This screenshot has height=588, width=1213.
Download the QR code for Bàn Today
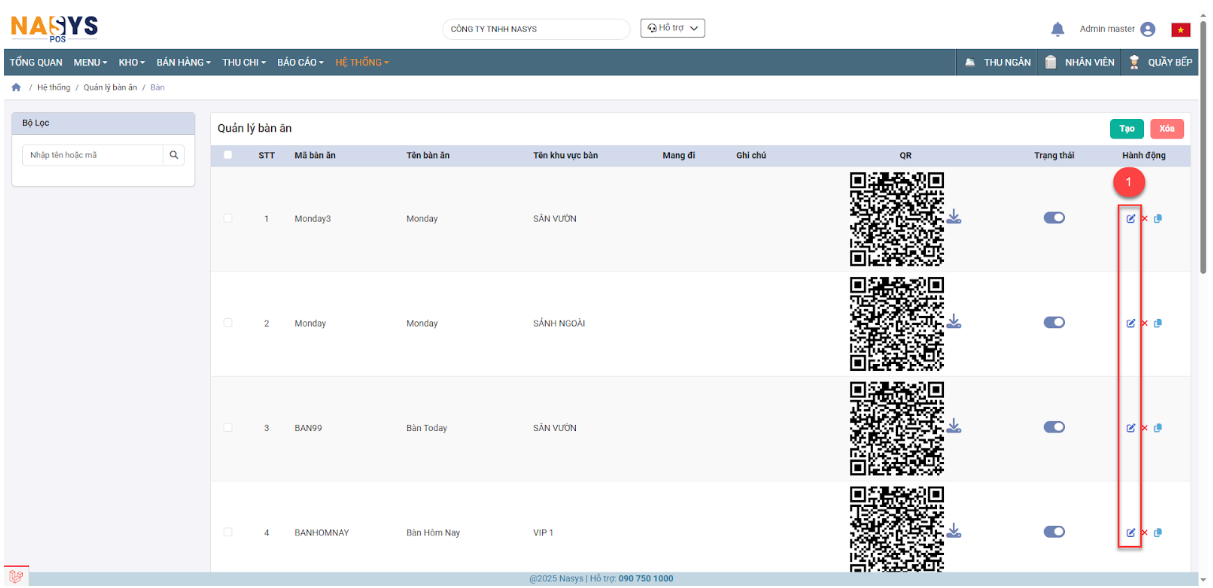point(954,427)
